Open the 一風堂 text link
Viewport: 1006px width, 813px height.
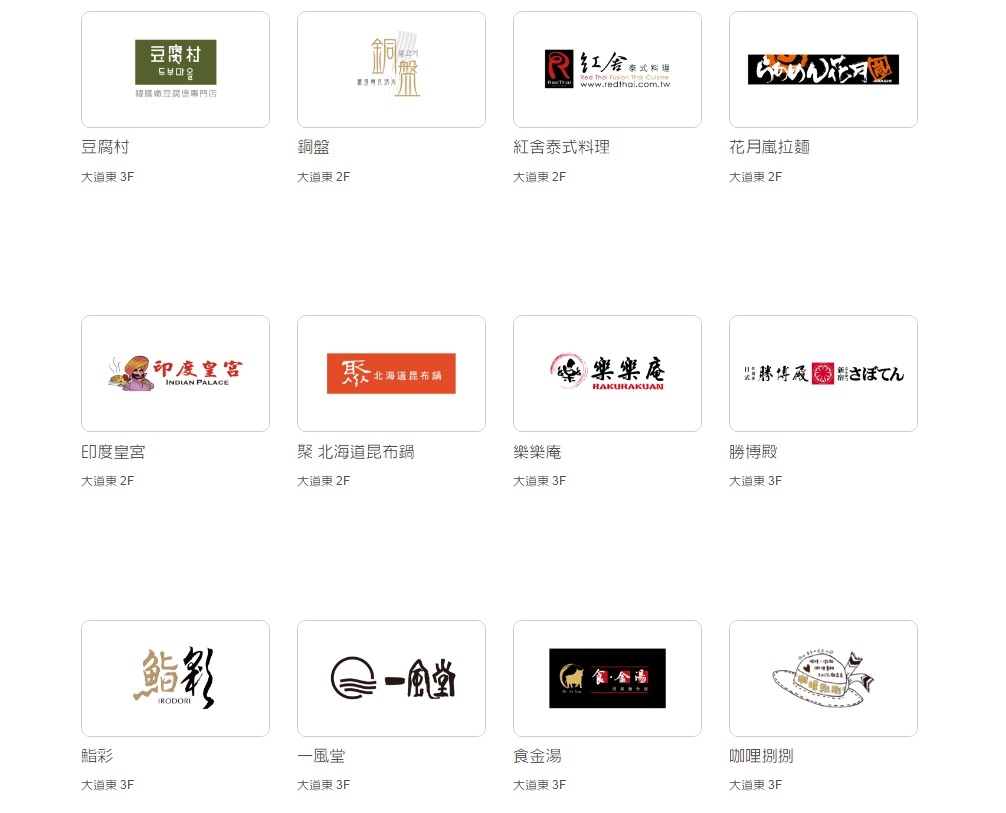[321, 756]
